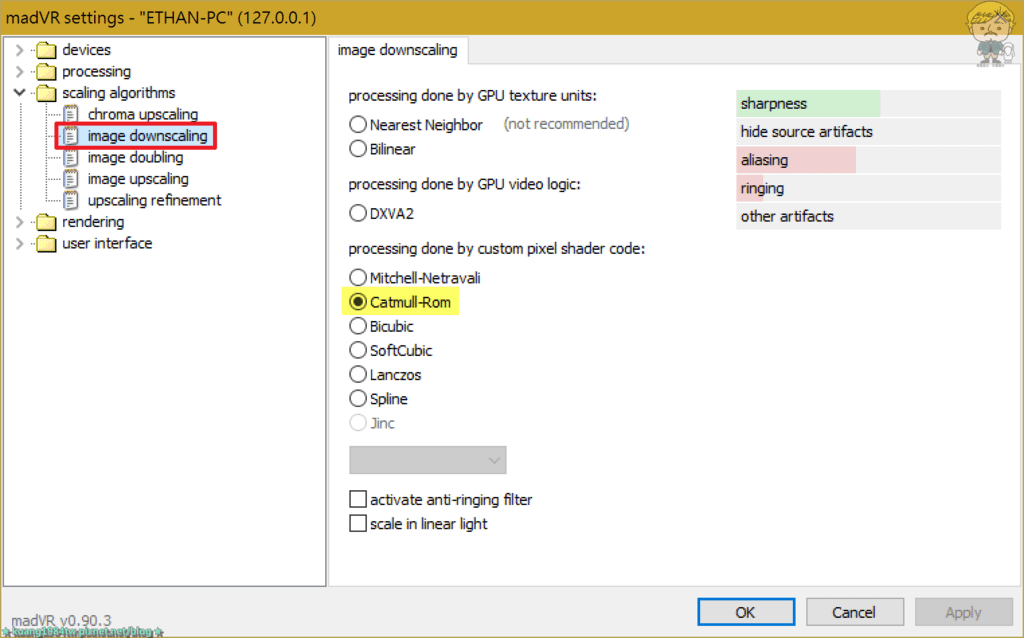Select the Mitchell-Netravali radio option
This screenshot has width=1024, height=638.
358,278
